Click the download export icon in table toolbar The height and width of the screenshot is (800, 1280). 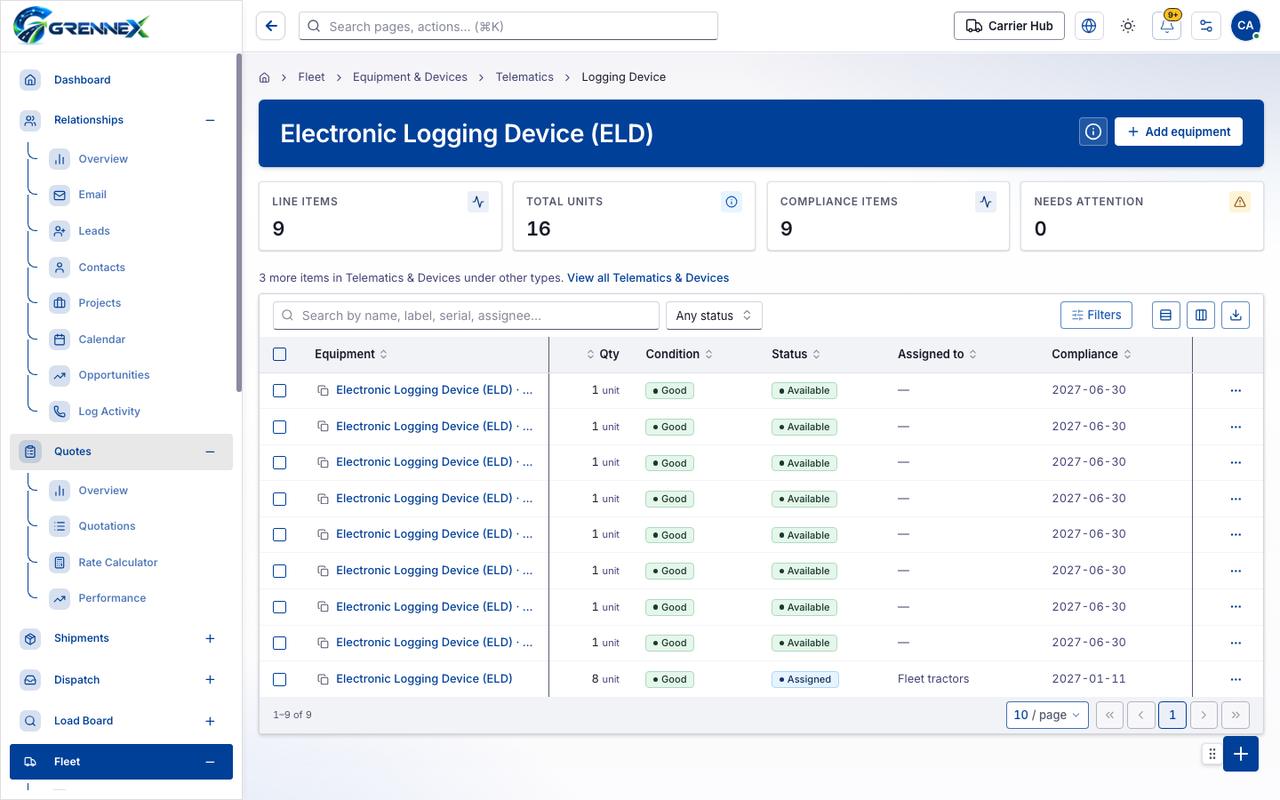[x=1235, y=315]
